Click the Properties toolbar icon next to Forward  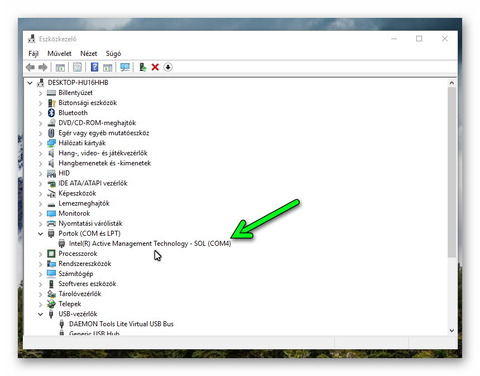(x=77, y=67)
